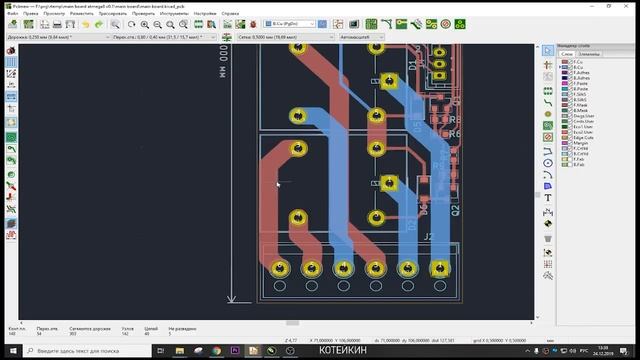Zoom to fit board icon
640x360 pixels.
(x=170, y=24)
